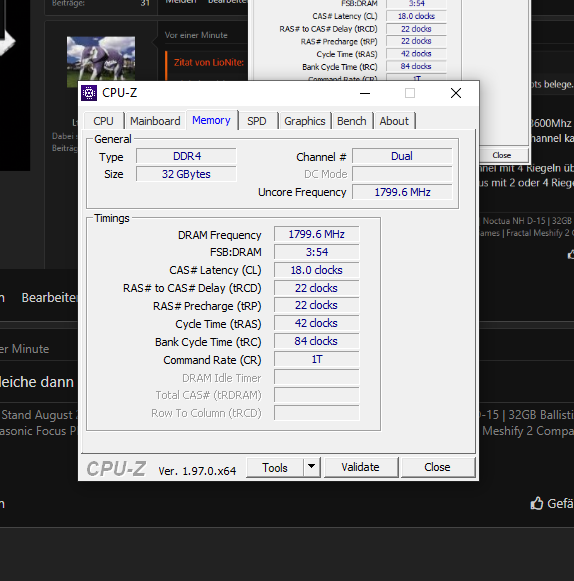
Task: Switch to the Graphics tab
Action: [x=305, y=121]
